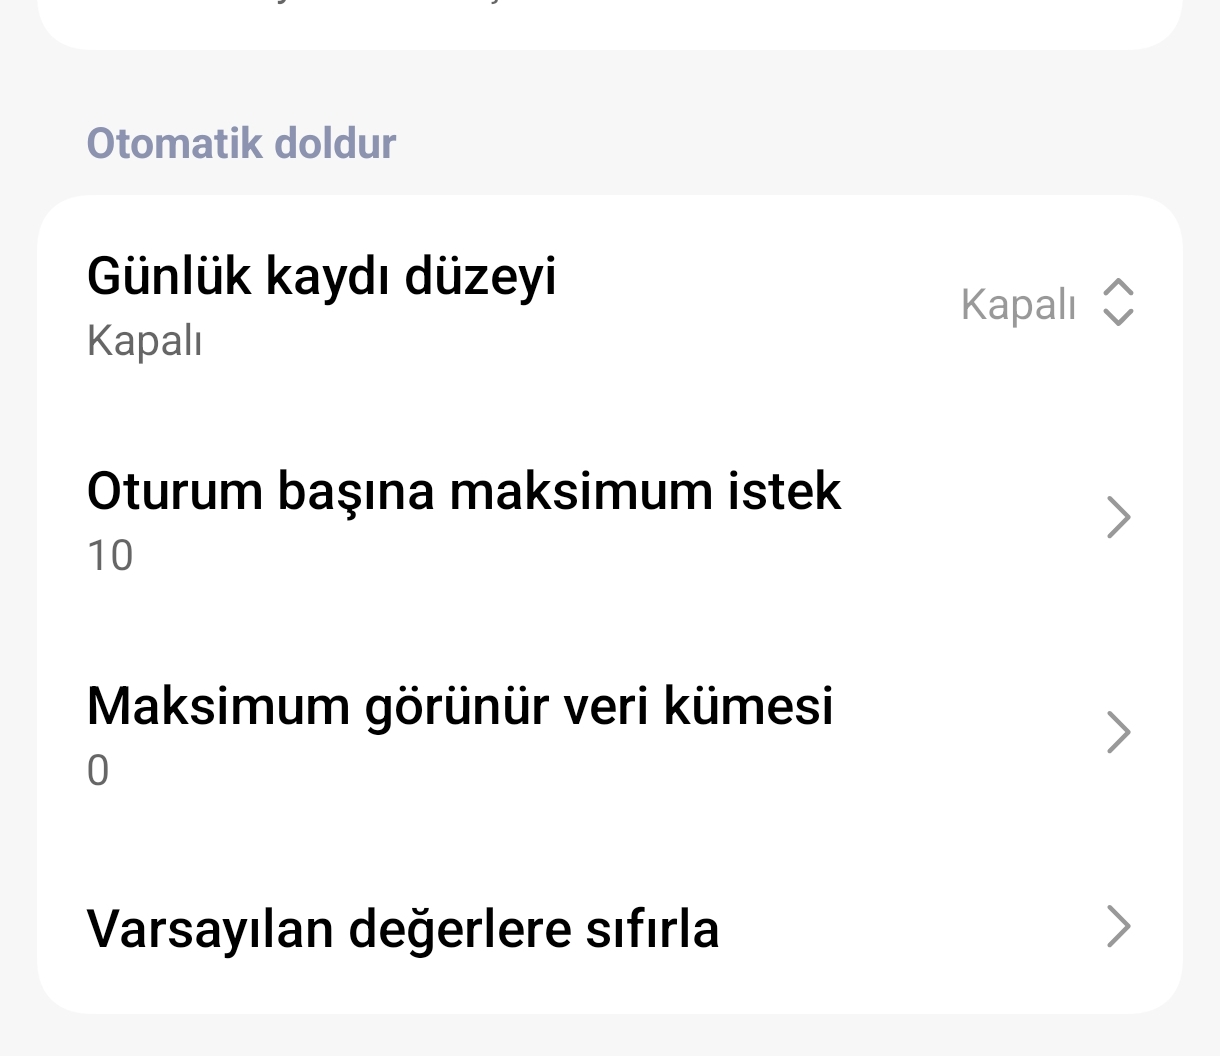Tap the Günlük kaydı düzeyi title text
This screenshot has width=1220, height=1056.
pyautogui.click(x=322, y=276)
